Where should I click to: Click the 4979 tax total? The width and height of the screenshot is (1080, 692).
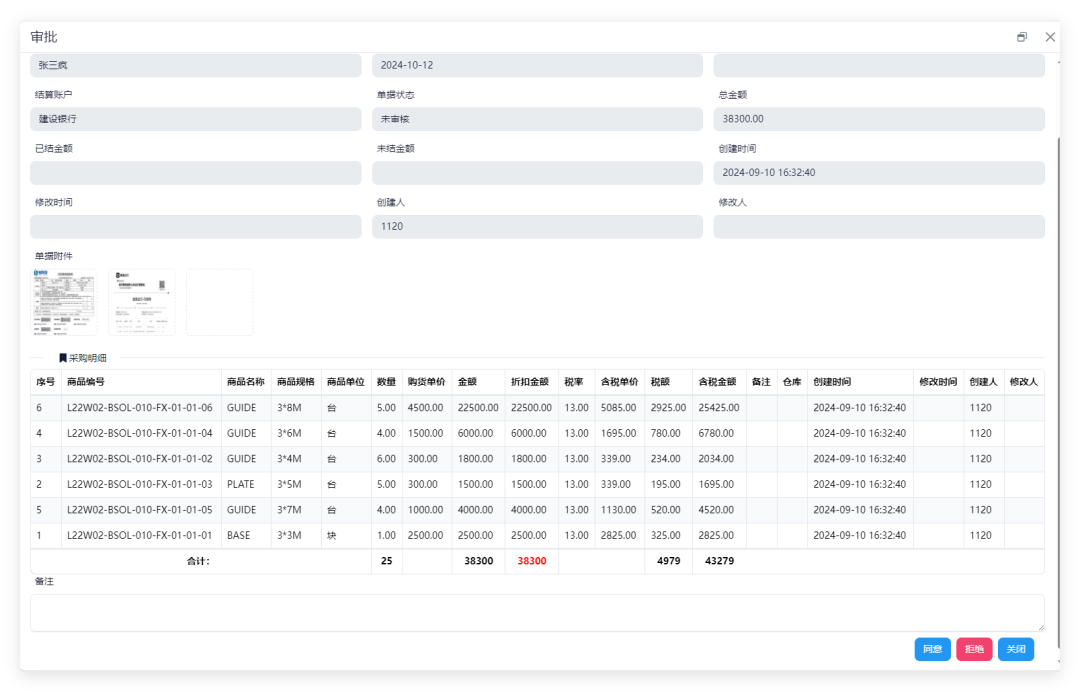click(668, 560)
